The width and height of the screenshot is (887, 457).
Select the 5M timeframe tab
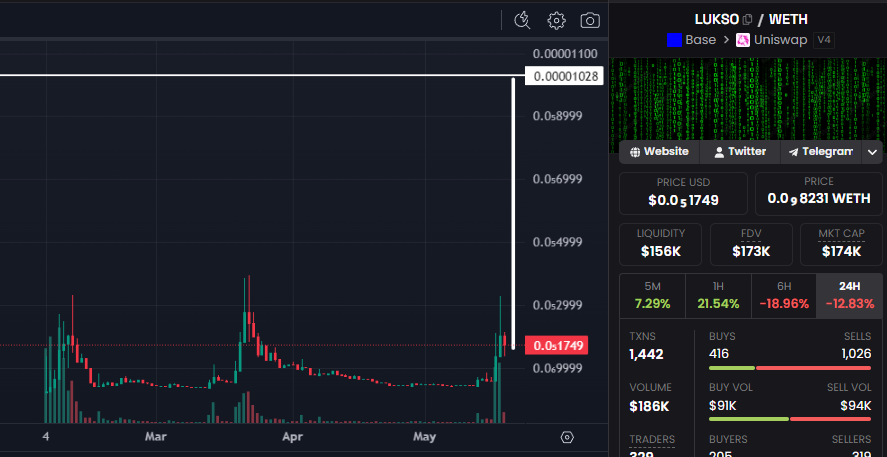coord(652,296)
